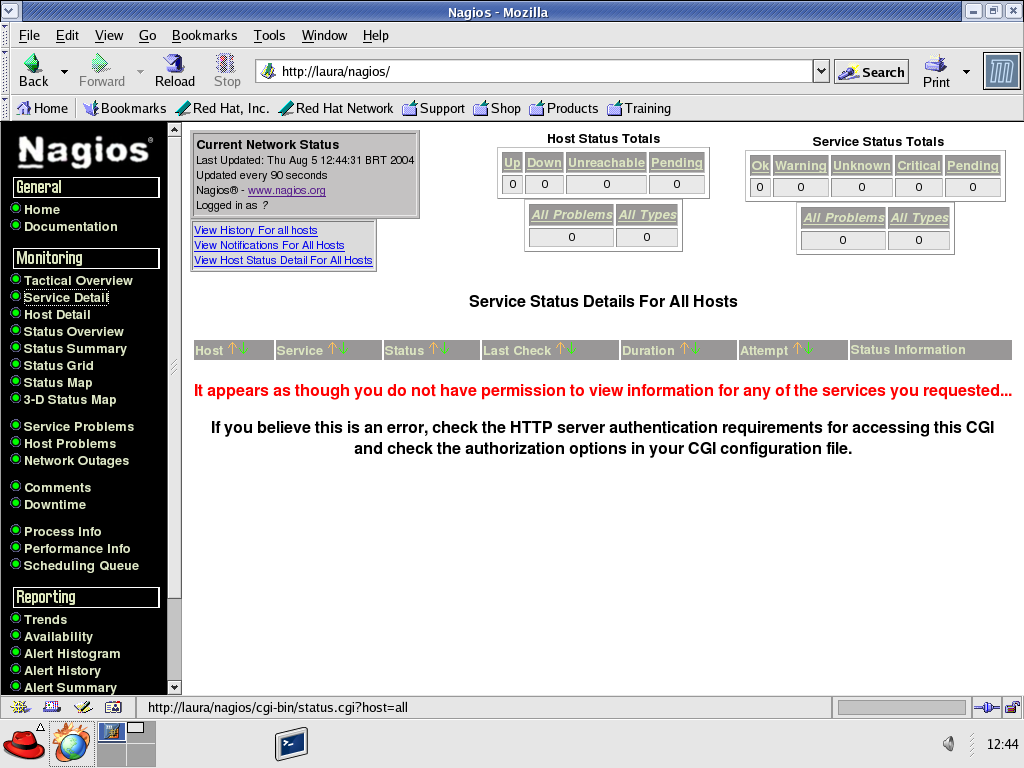Open the Back button history dropdown arrow

(x=64, y=71)
